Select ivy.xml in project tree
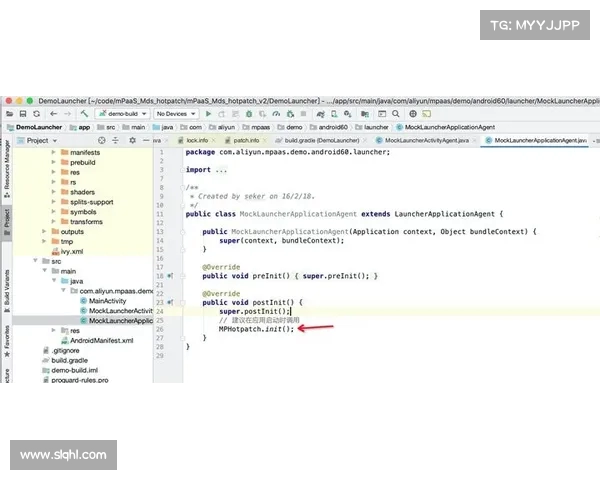 [67, 251]
